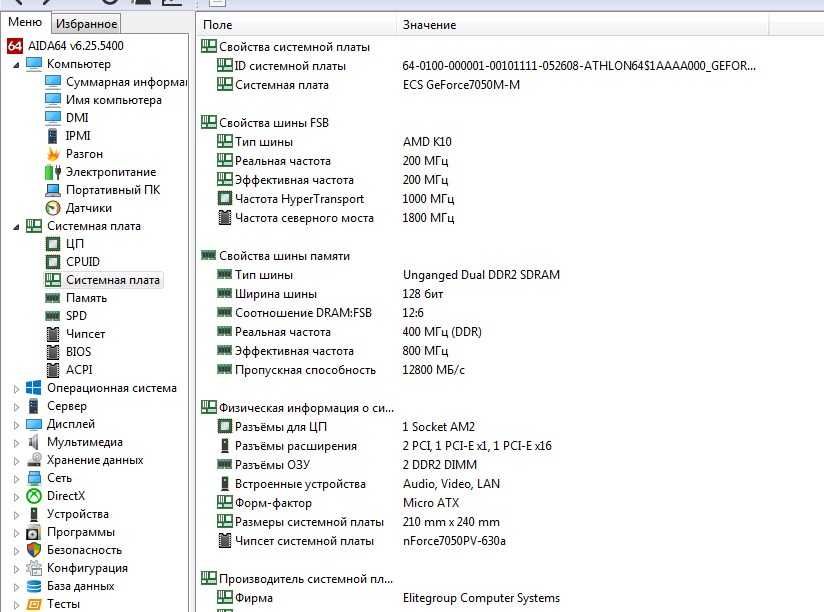
Task: Click the Хранение данных drive icon
Action: tap(34, 460)
